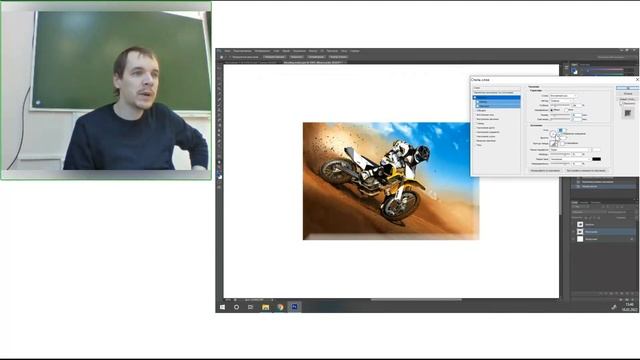
Task: Toggle the Use Global Light checkbox
Action: coord(559,133)
